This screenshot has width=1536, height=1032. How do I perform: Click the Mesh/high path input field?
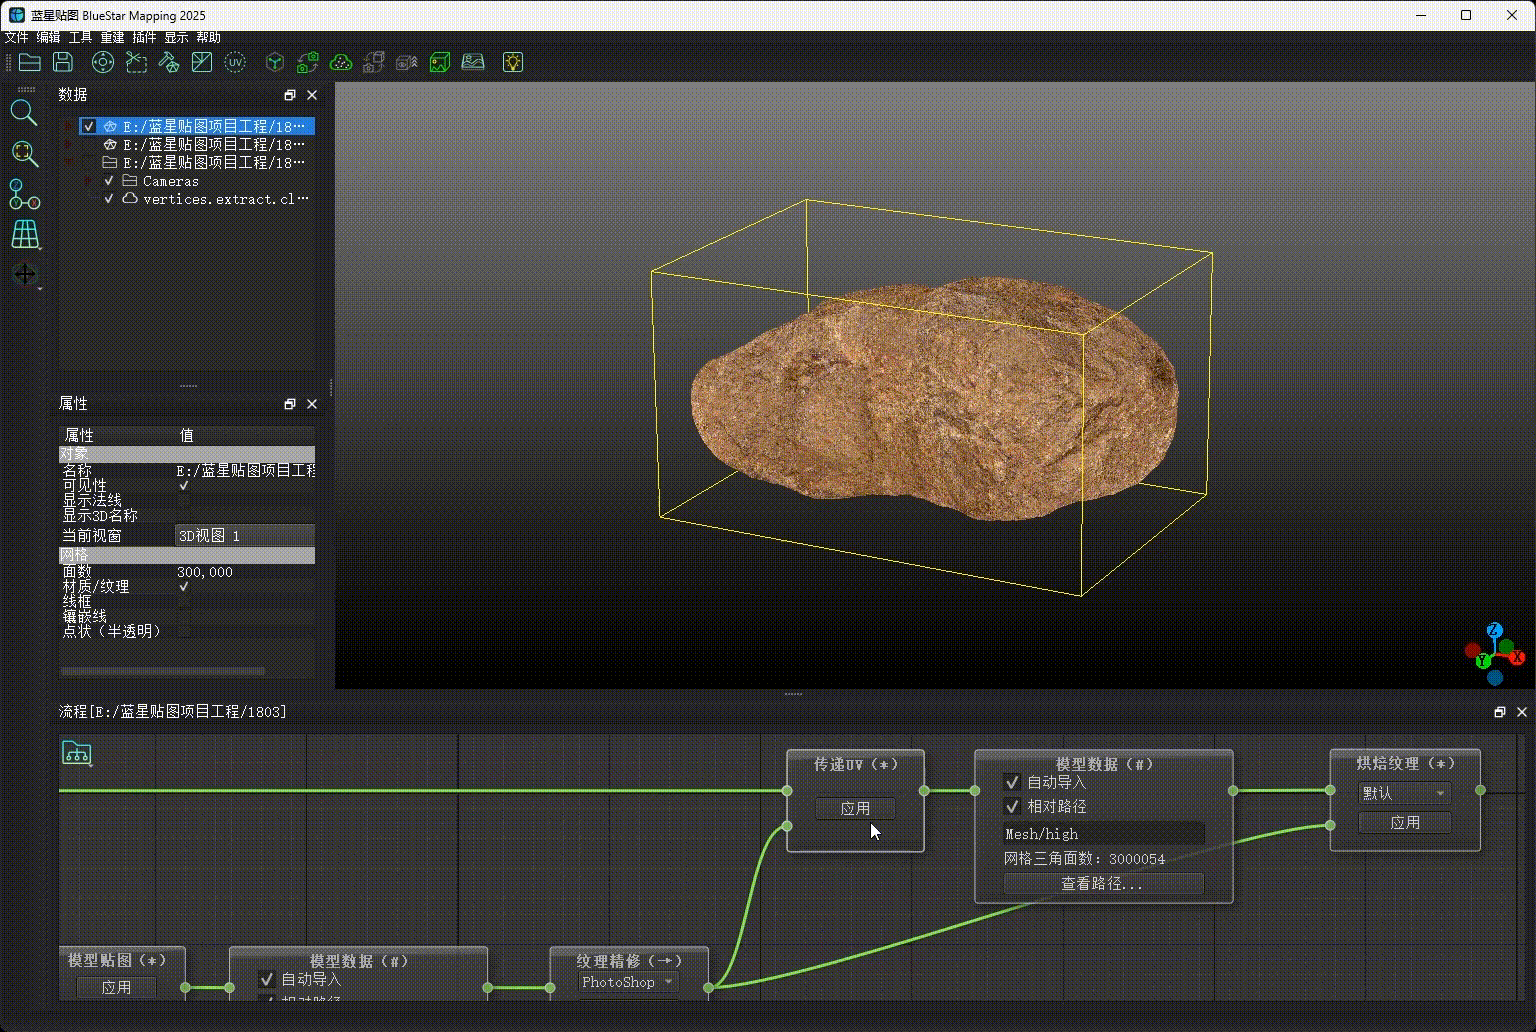pos(1103,833)
